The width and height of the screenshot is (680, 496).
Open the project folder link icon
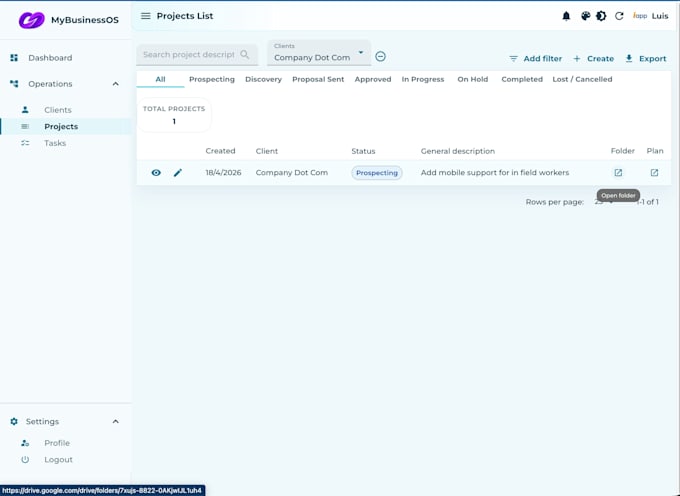(618, 173)
